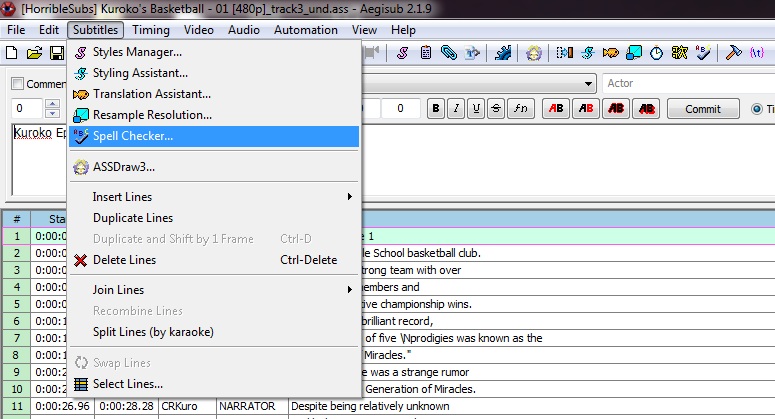
Task: Launch ASSDraw3 from the toolbar icon
Action: coord(534,53)
